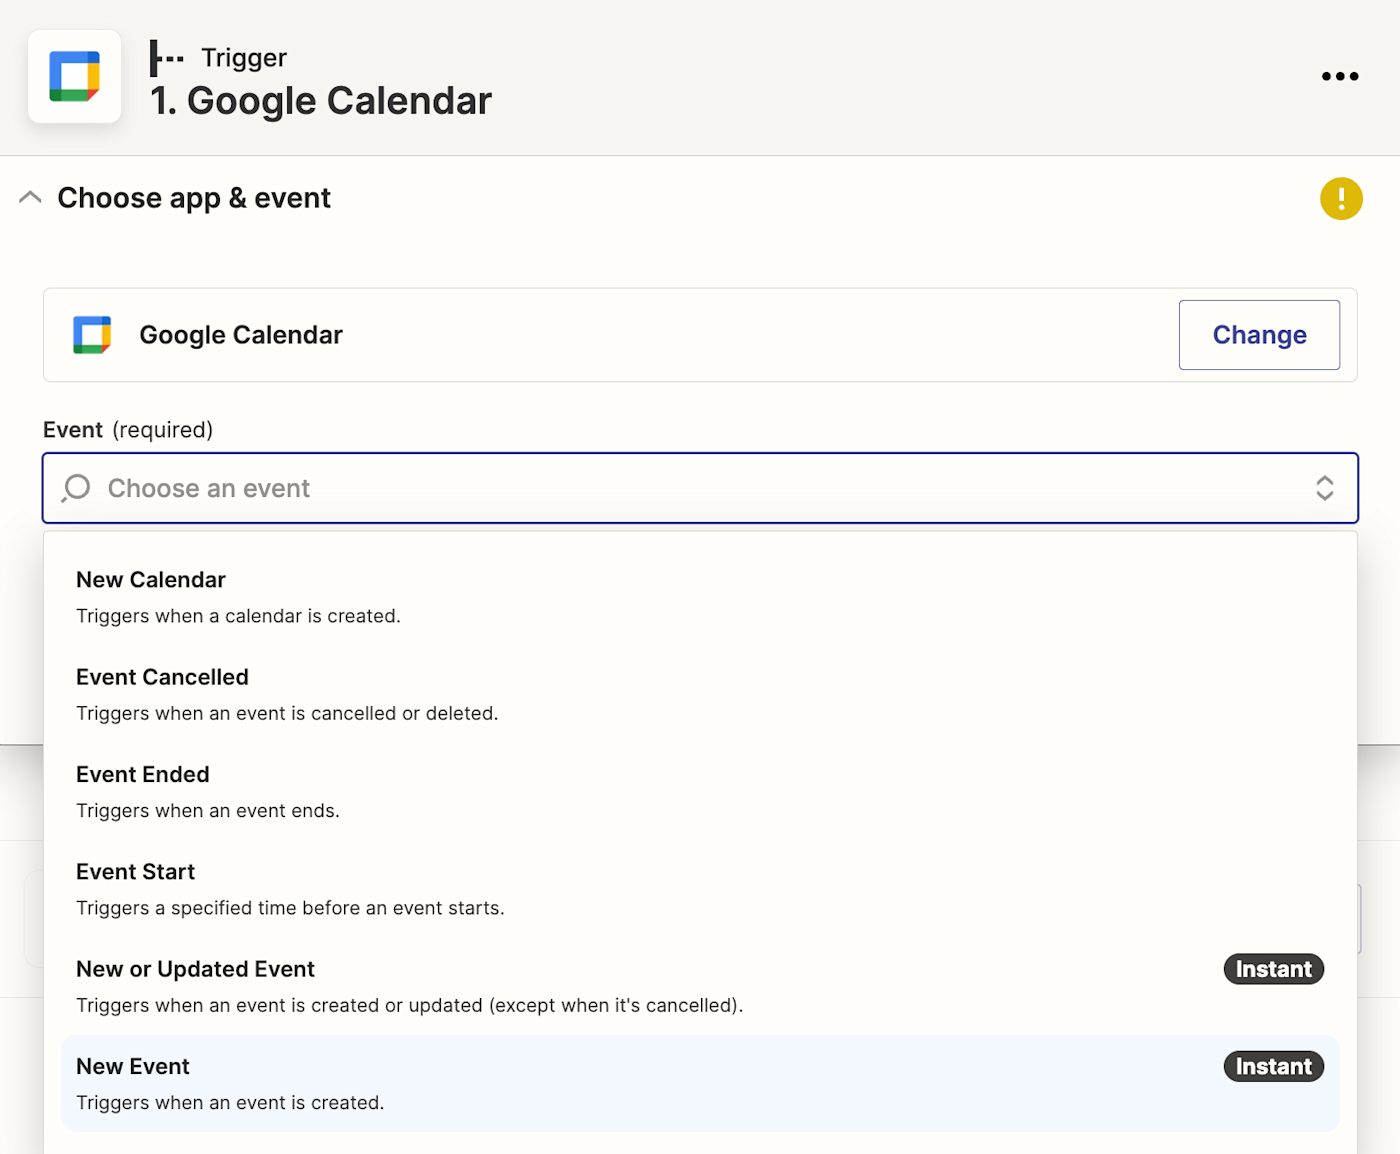The image size is (1400, 1154).
Task: Click the search magnifier icon in event field
Action: point(76,488)
